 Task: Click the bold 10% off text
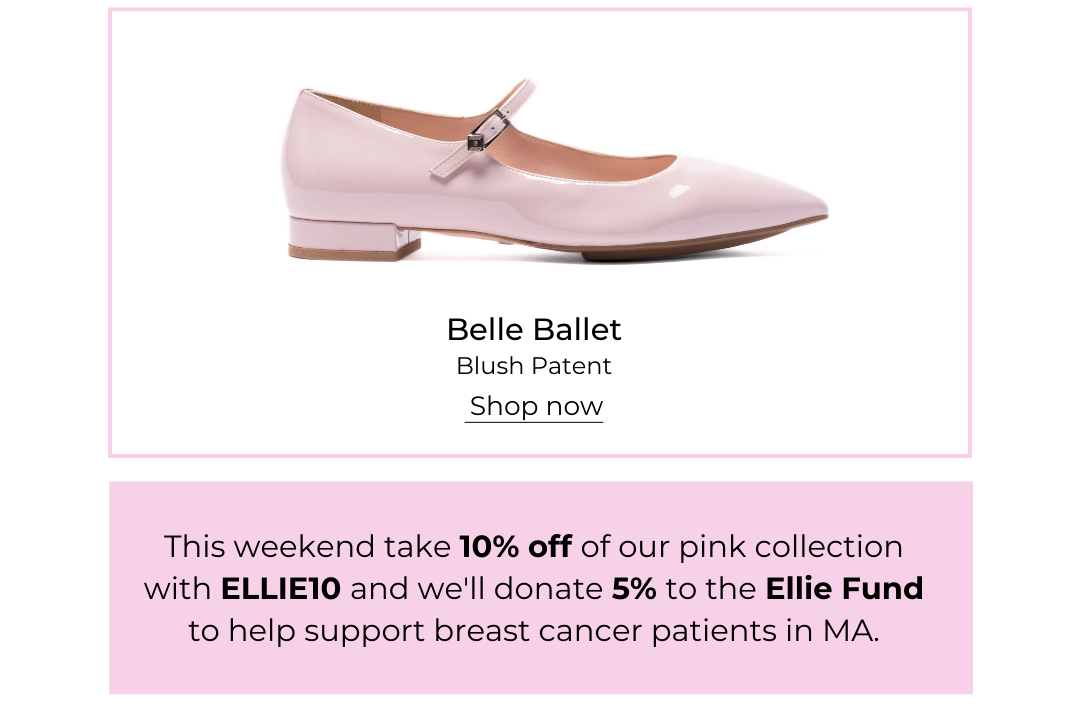tap(515, 546)
